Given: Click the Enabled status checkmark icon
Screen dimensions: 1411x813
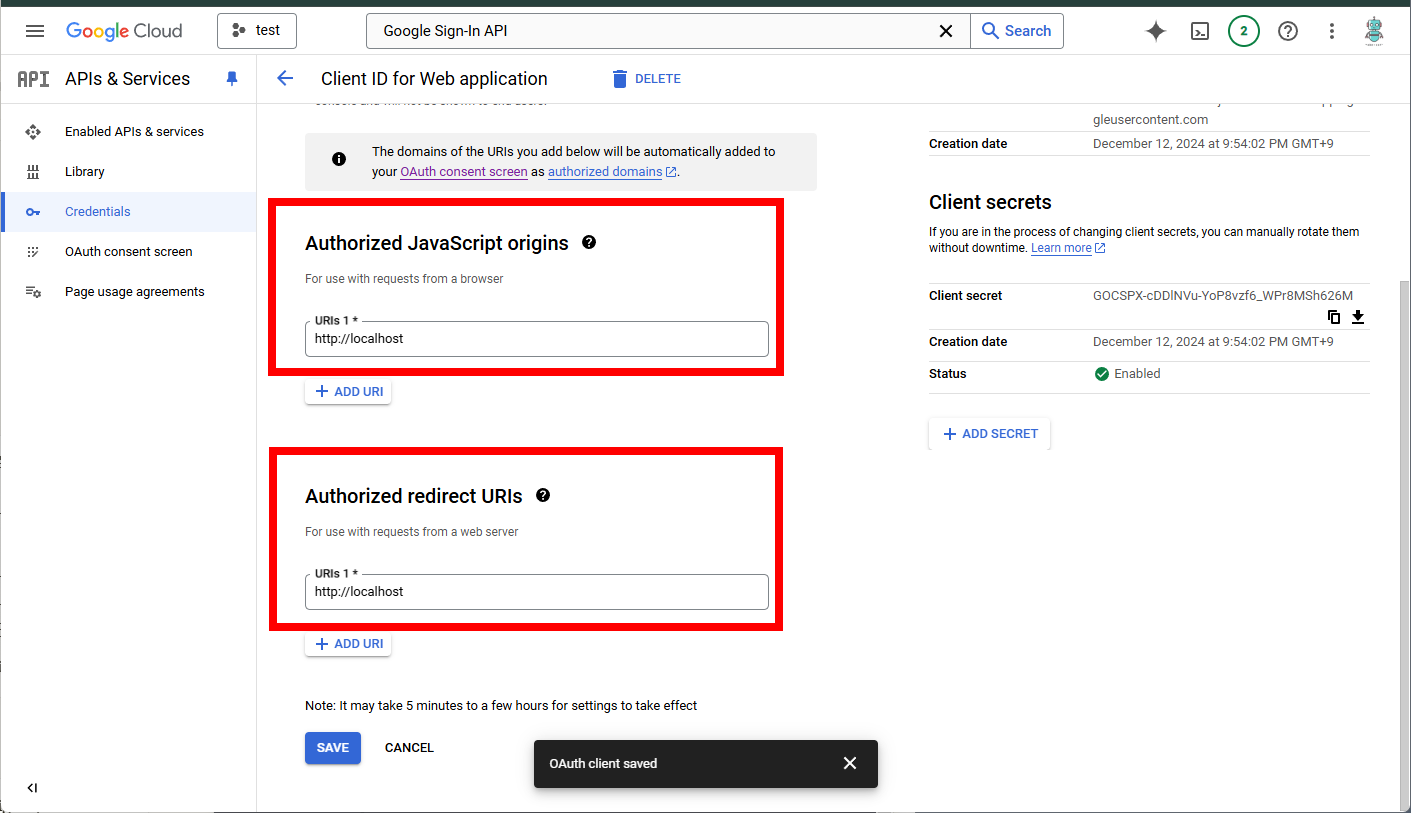Looking at the screenshot, I should pos(1102,374).
